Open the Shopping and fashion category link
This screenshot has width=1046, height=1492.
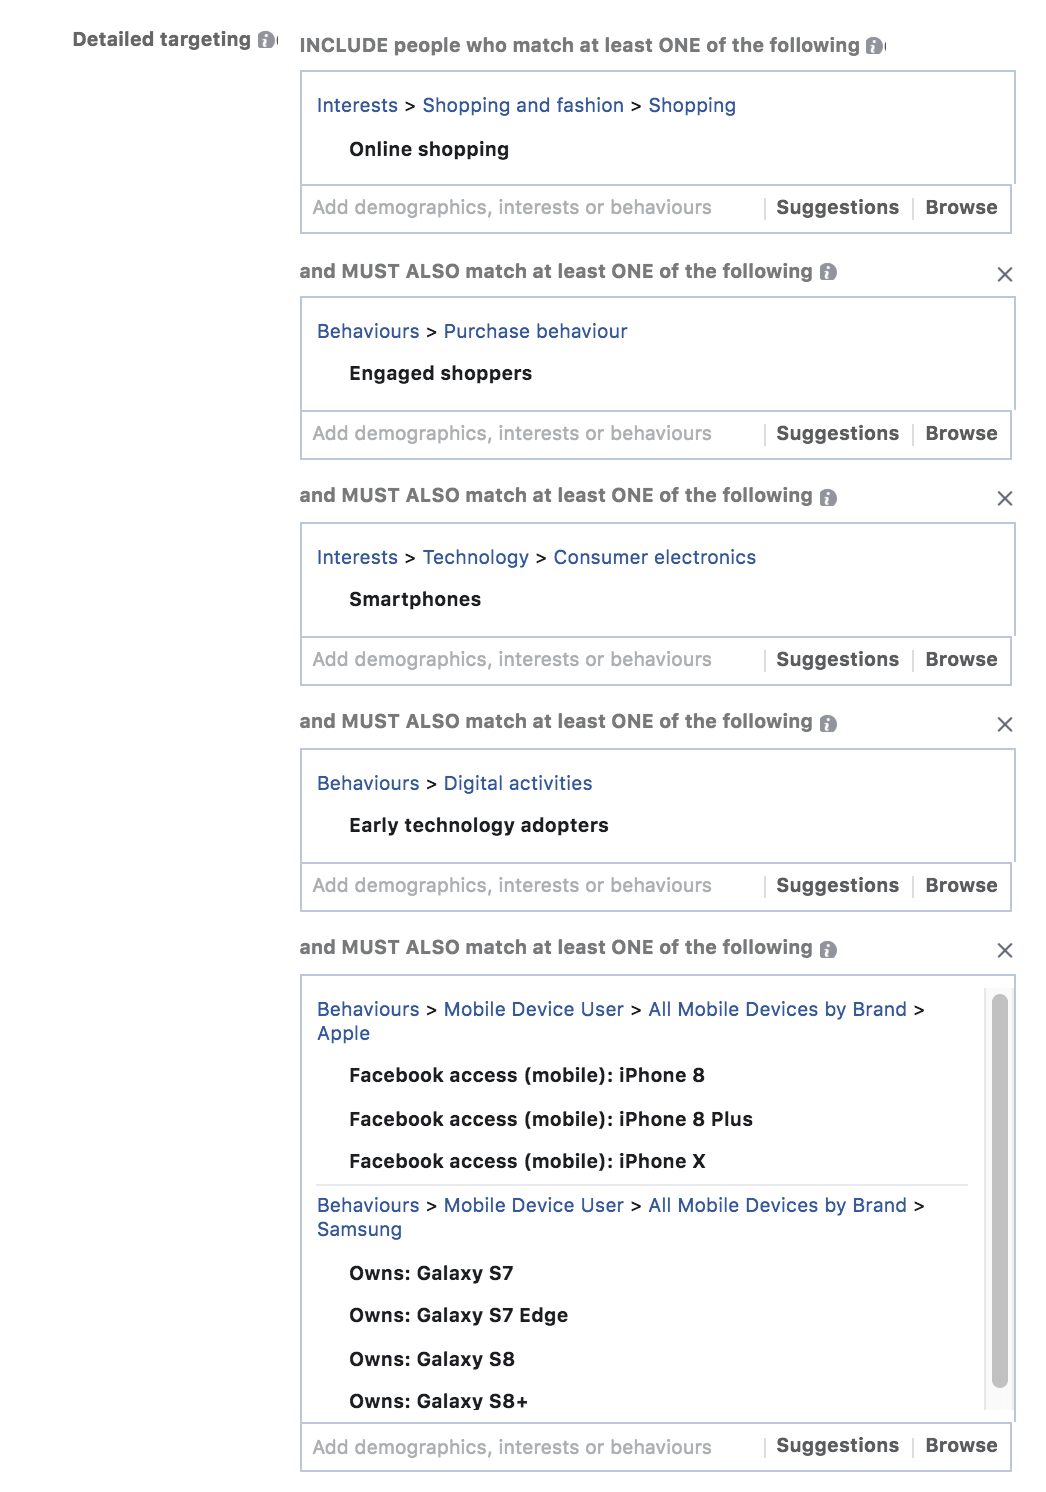(522, 105)
